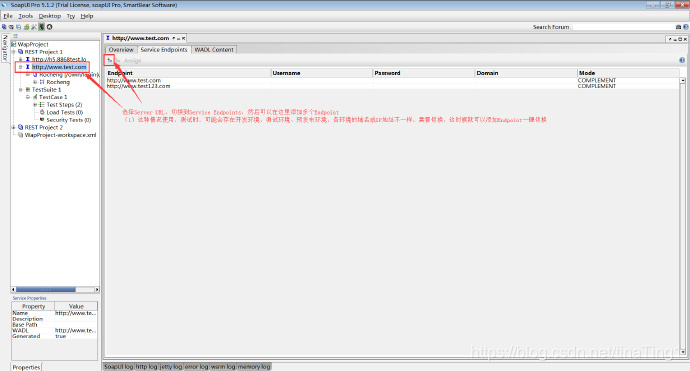This screenshot has width=690, height=371.
Task: Open Preferences wrench-and-screwdriver toolbar icon
Action: pyautogui.click(x=34, y=27)
